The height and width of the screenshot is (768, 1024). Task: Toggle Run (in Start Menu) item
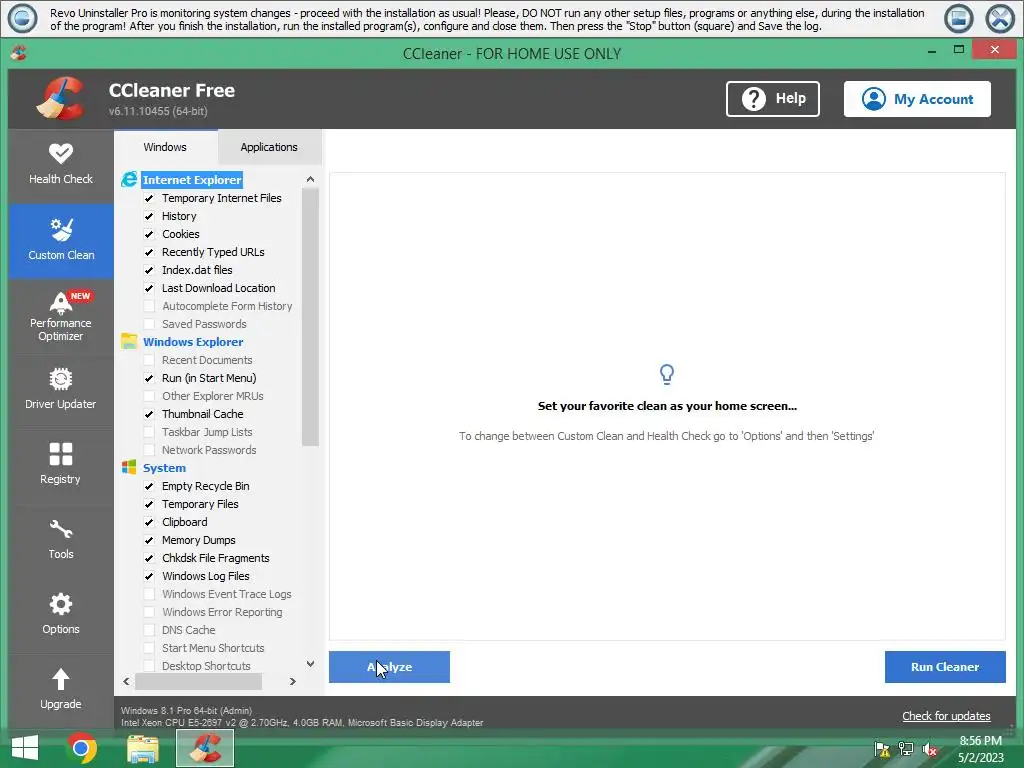click(x=149, y=378)
